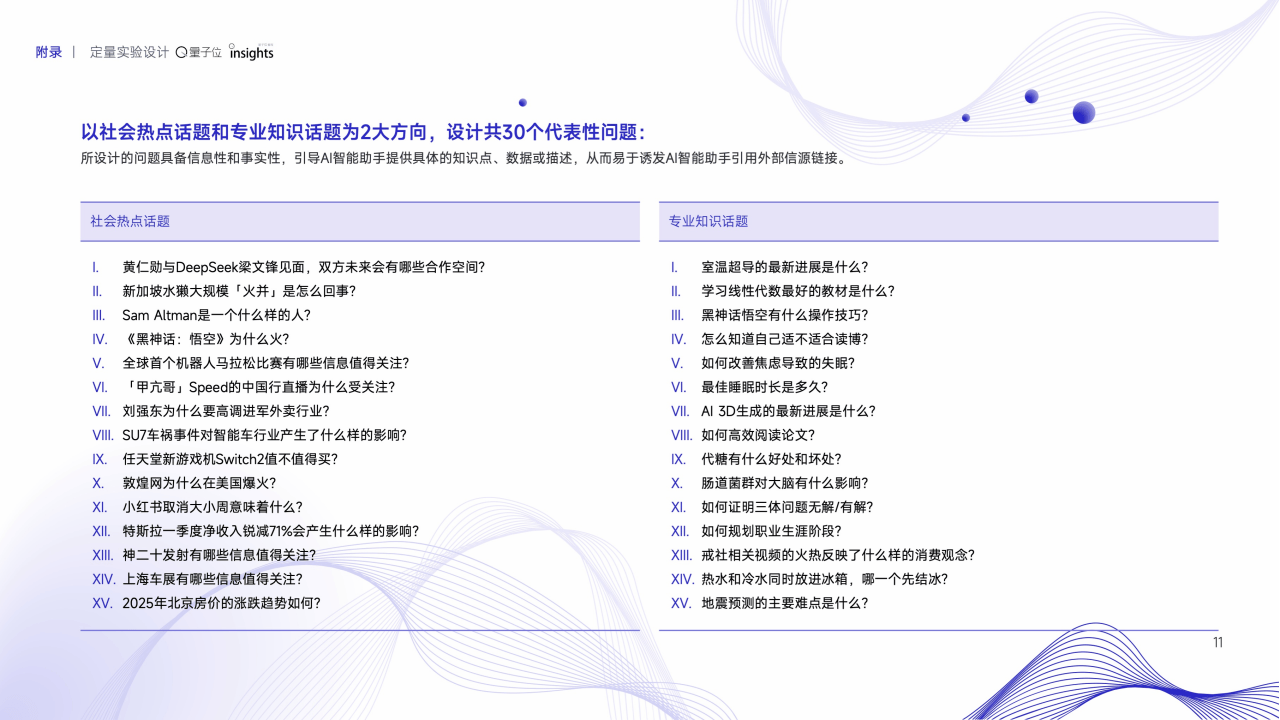Click the 黑神话：悟空 popularity question
This screenshot has width=1280, height=720.
[208, 339]
